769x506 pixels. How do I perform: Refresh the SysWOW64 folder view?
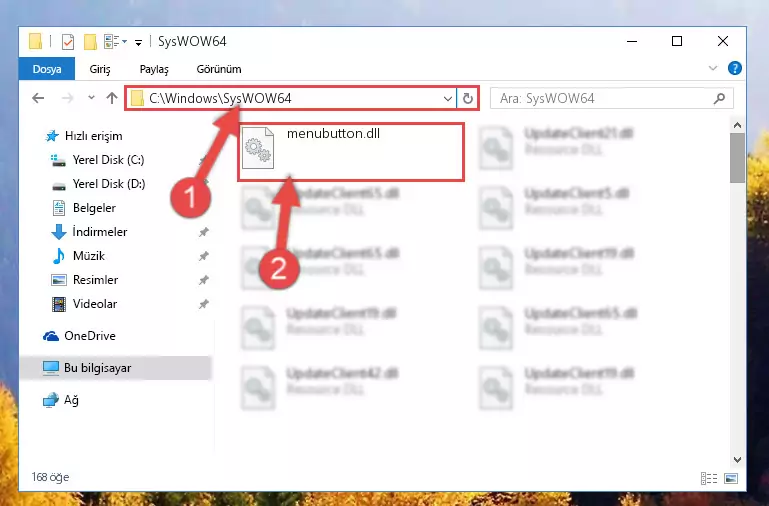tap(468, 99)
